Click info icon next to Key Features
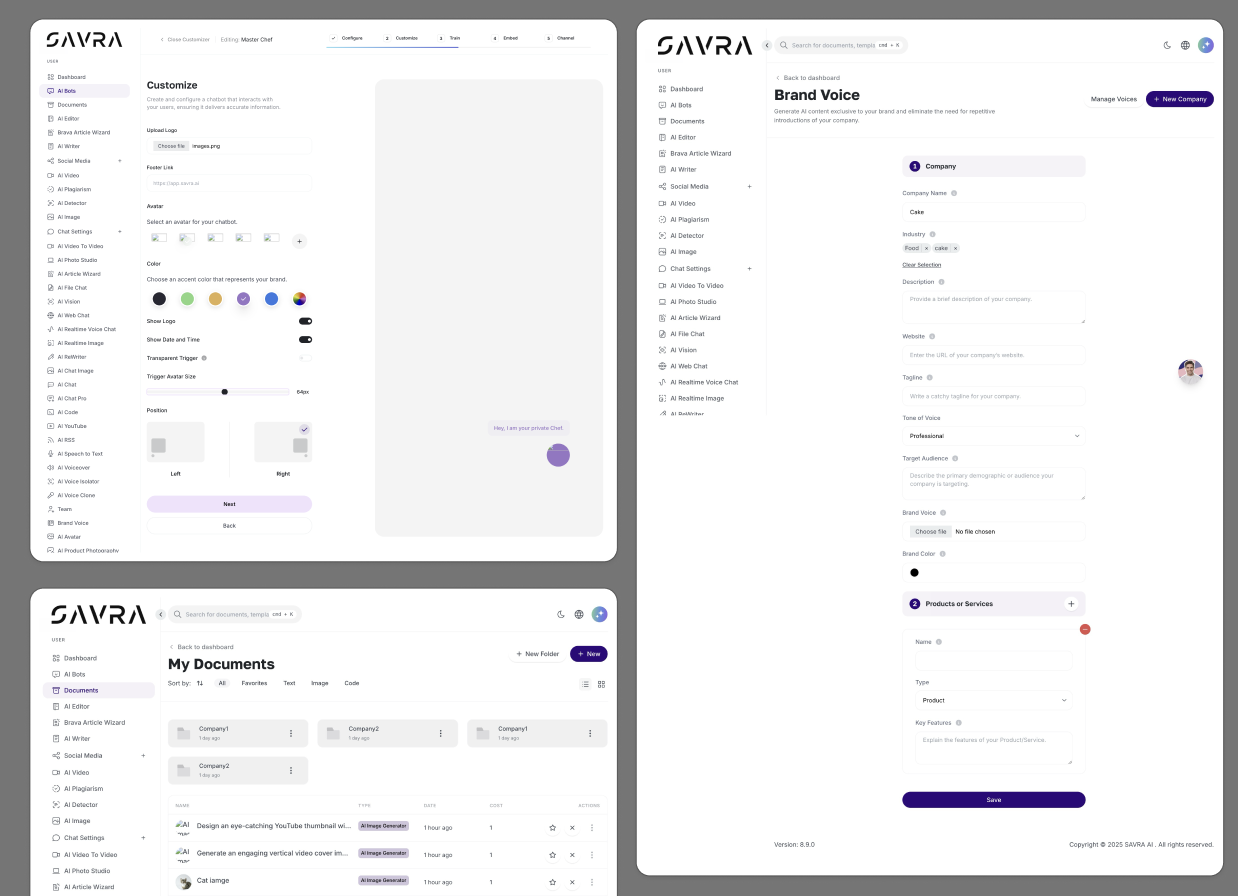 (x=958, y=722)
